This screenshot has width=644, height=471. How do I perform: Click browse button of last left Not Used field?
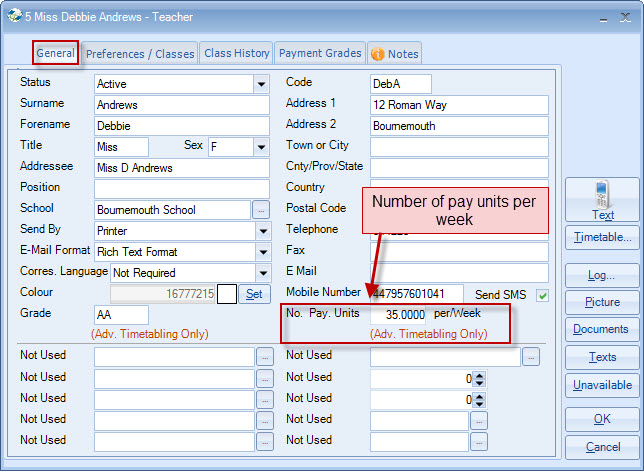264,441
